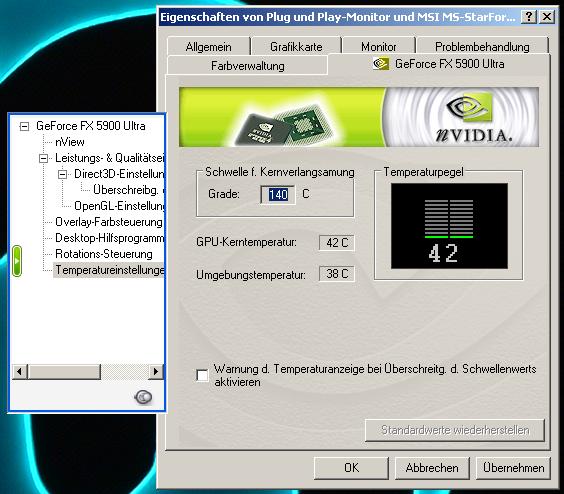
Task: Collapse the Leistungs- & Qualitätseinstellungen node
Action: click(43, 158)
